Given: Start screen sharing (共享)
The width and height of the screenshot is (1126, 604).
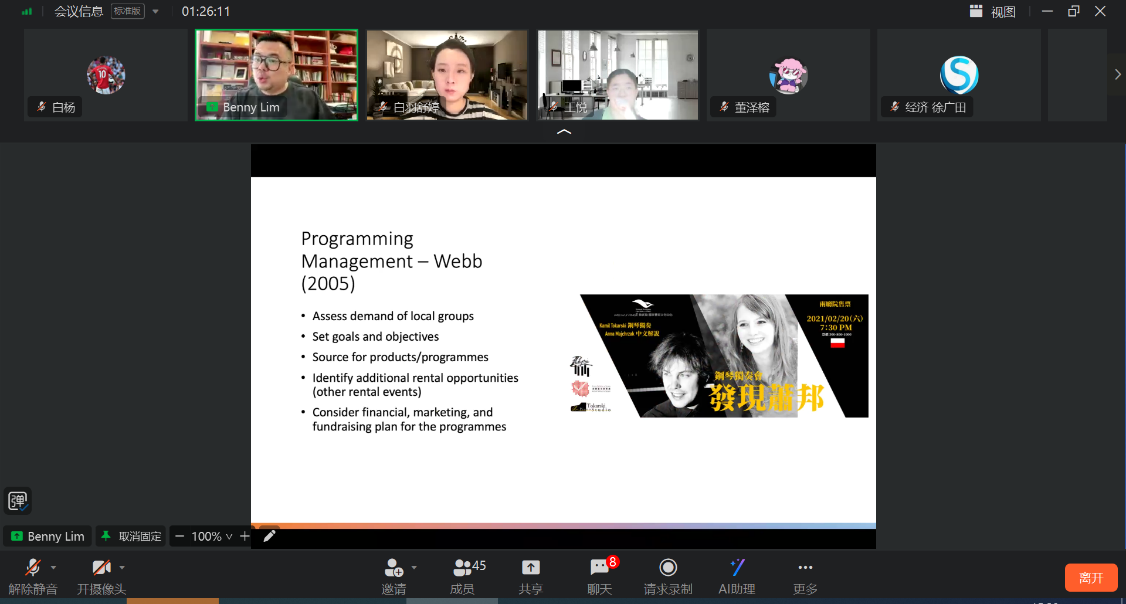Looking at the screenshot, I should click(x=531, y=568).
